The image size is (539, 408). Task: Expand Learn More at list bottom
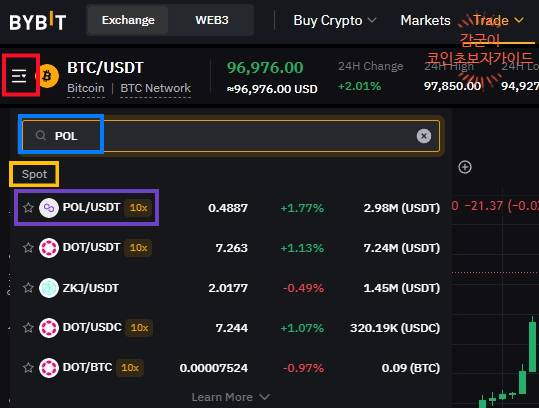[230, 397]
